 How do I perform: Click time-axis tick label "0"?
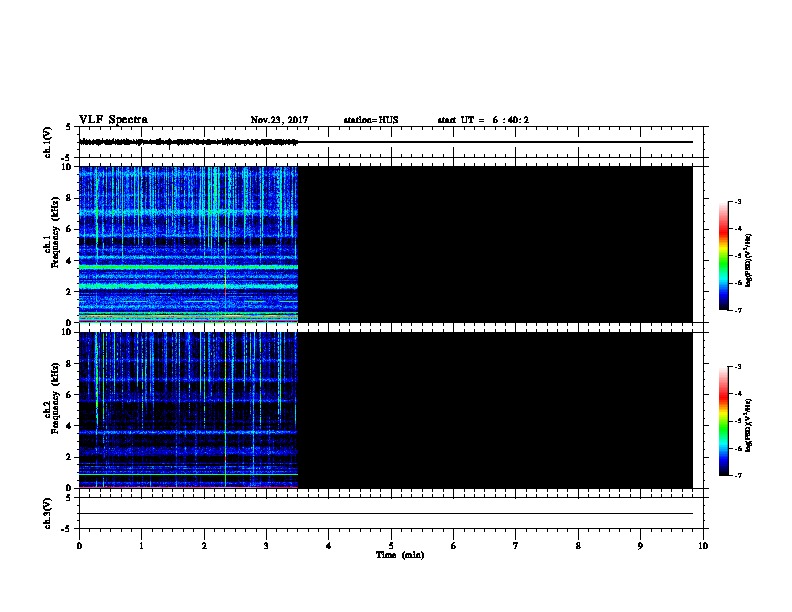pos(79,545)
